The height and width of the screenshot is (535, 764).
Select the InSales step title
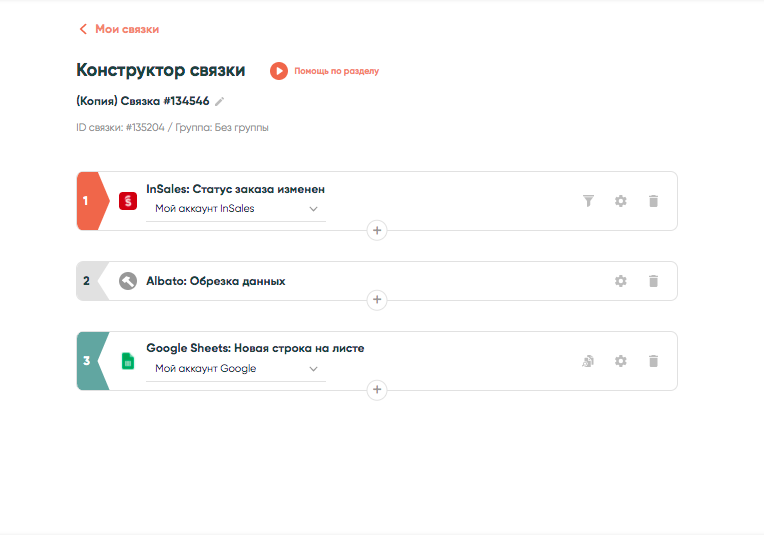(x=235, y=189)
